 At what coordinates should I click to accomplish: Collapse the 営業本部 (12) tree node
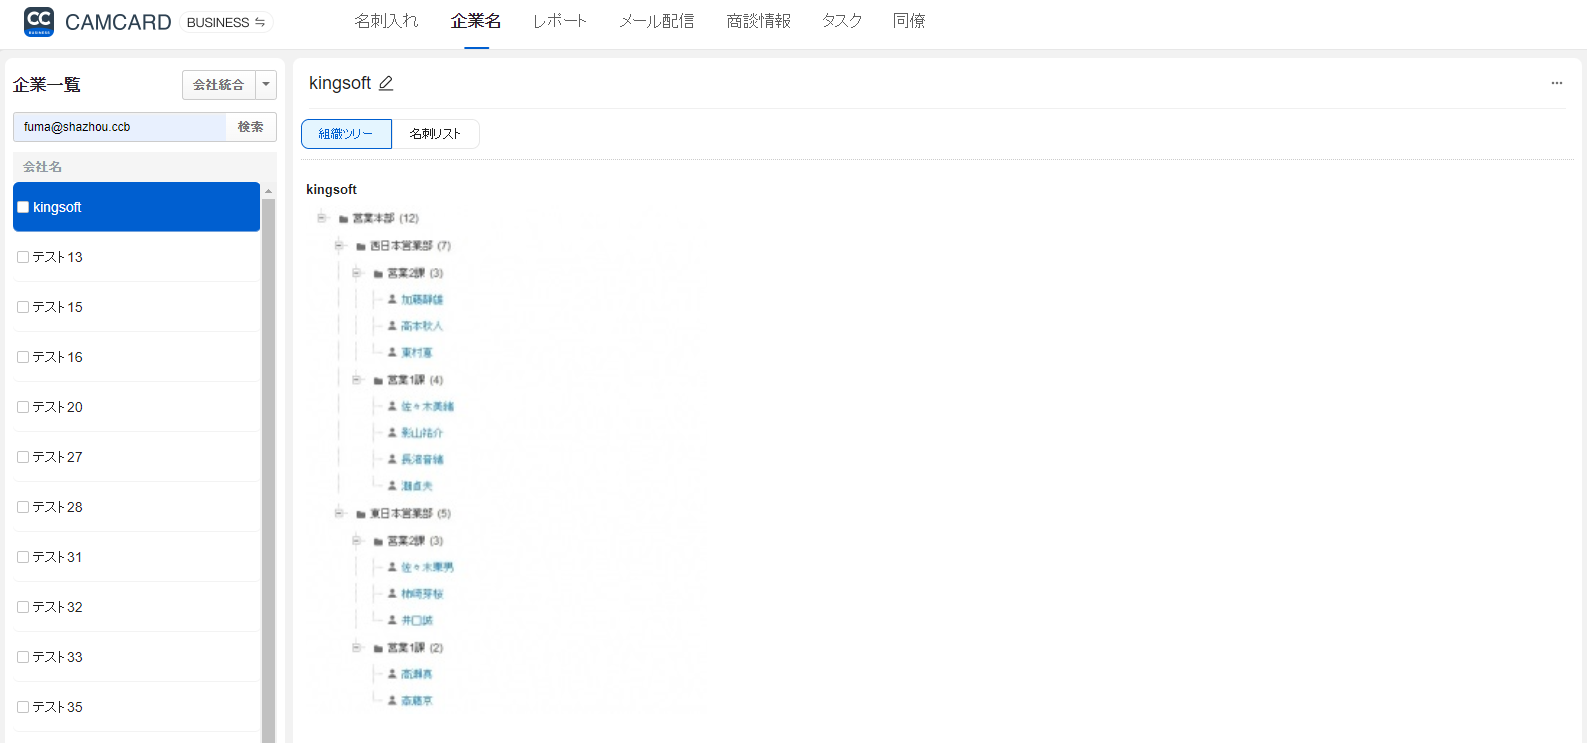coord(322,218)
